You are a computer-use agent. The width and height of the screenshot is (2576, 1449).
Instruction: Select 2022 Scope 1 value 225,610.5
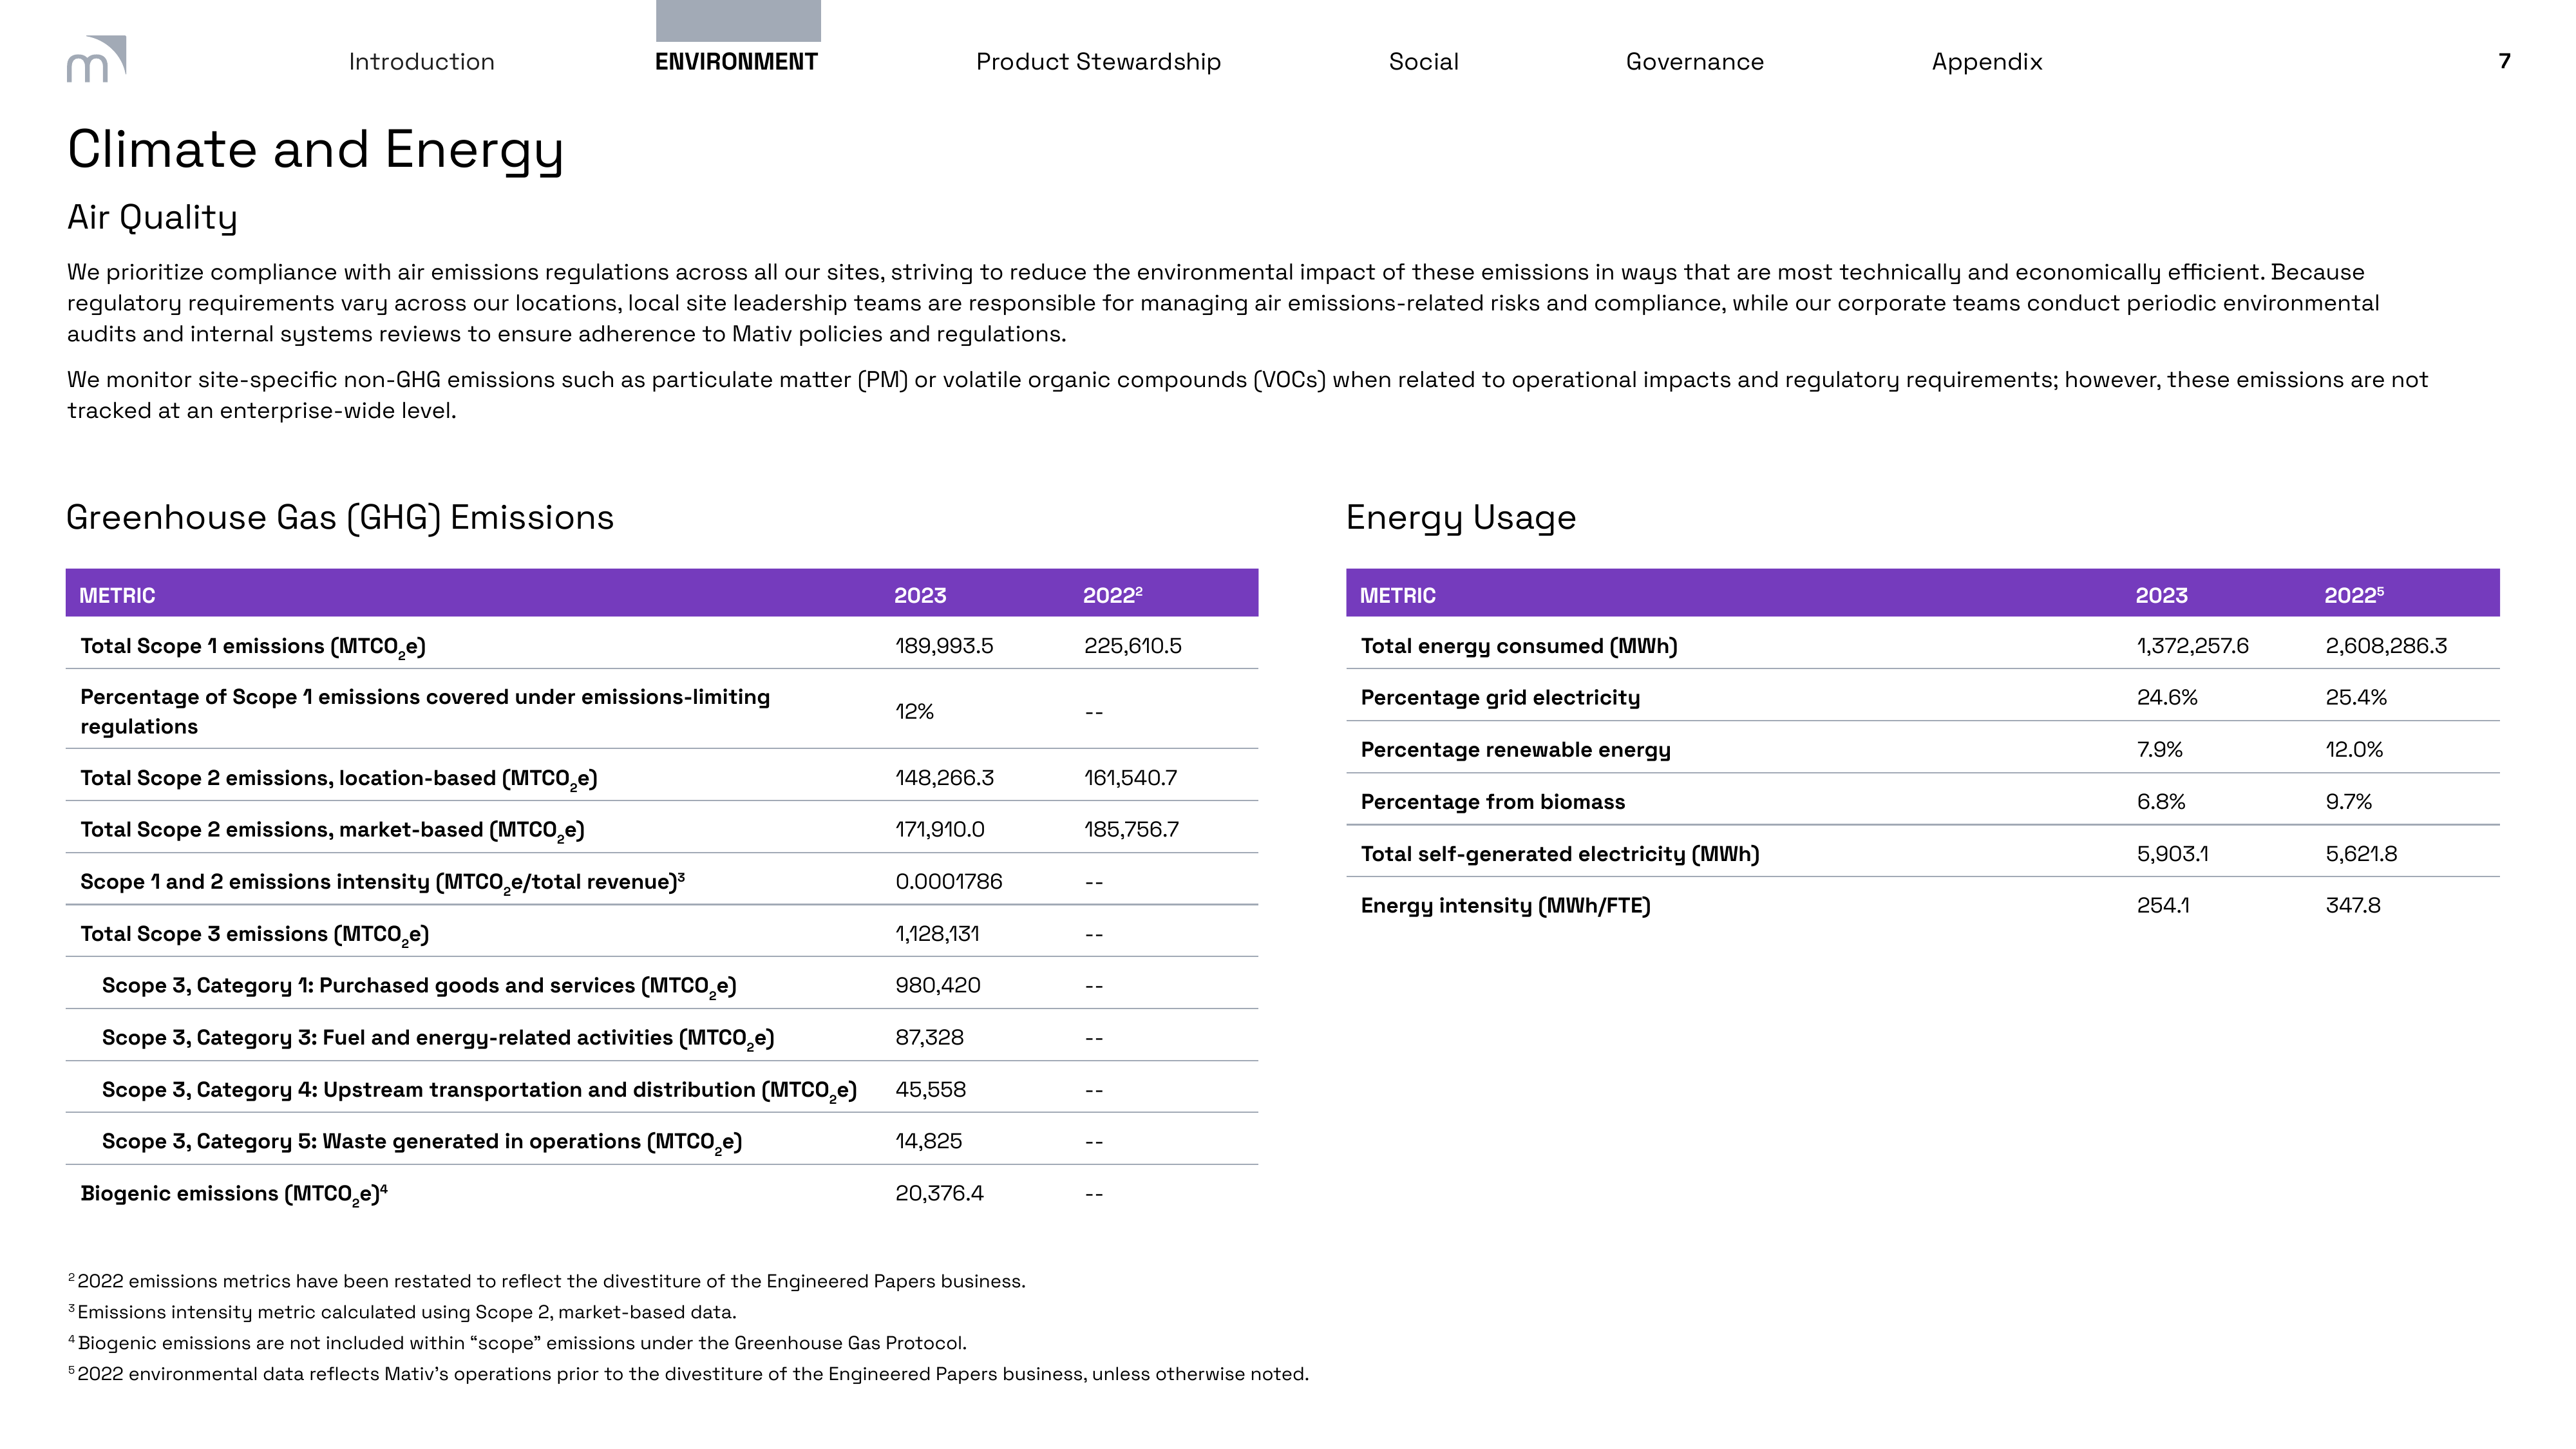click(x=1132, y=646)
